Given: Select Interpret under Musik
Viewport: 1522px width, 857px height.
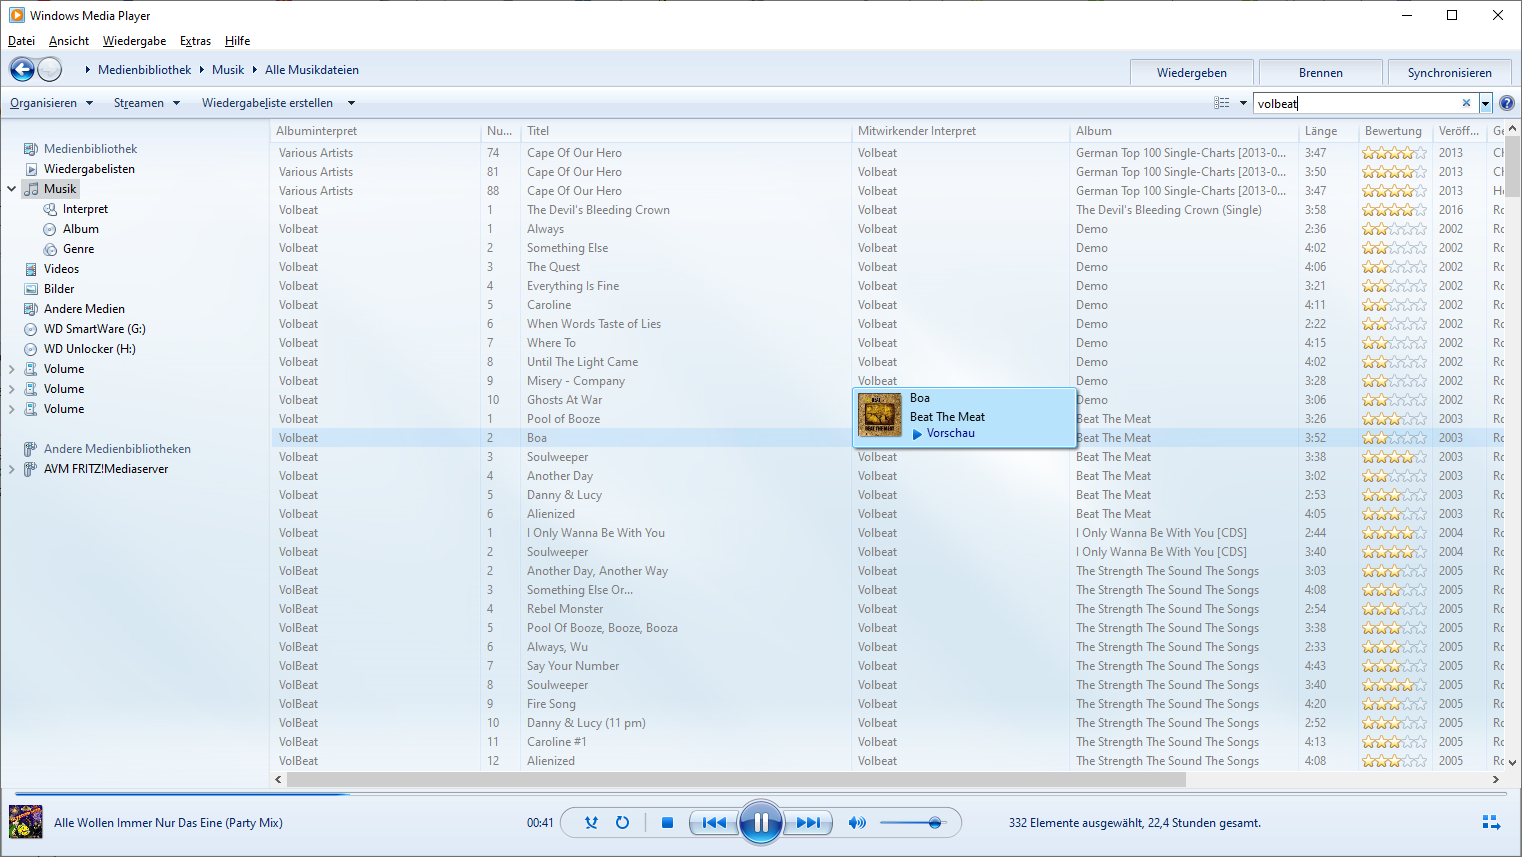Looking at the screenshot, I should 85,209.
